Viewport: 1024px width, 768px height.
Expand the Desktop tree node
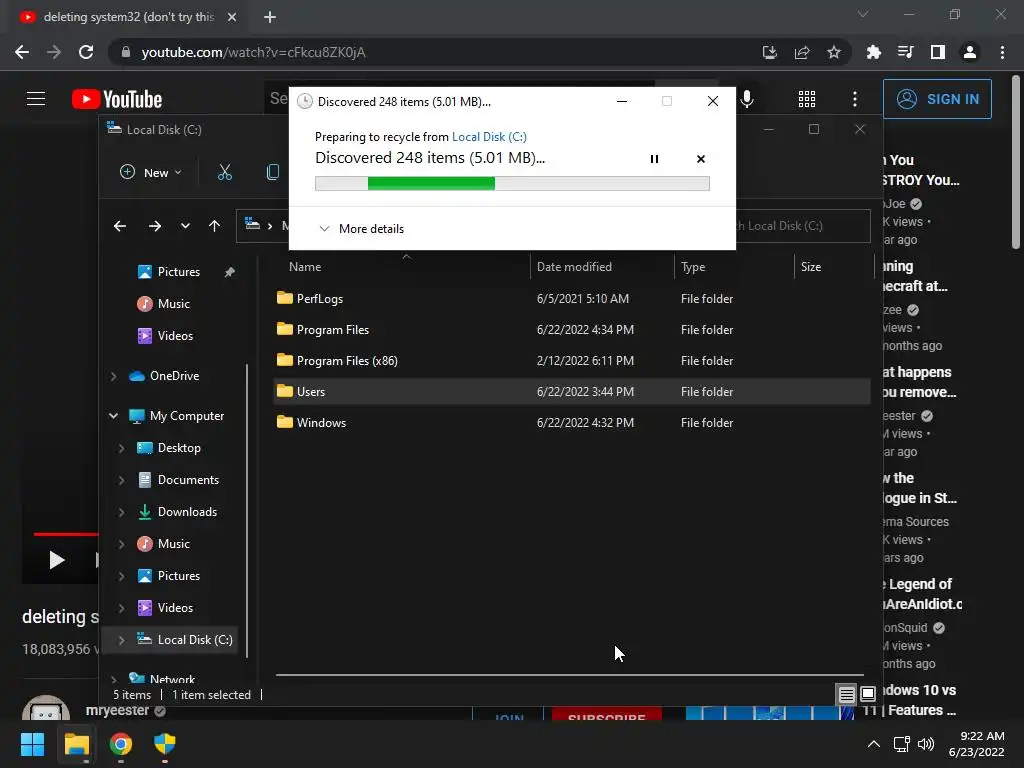pyautogui.click(x=121, y=448)
